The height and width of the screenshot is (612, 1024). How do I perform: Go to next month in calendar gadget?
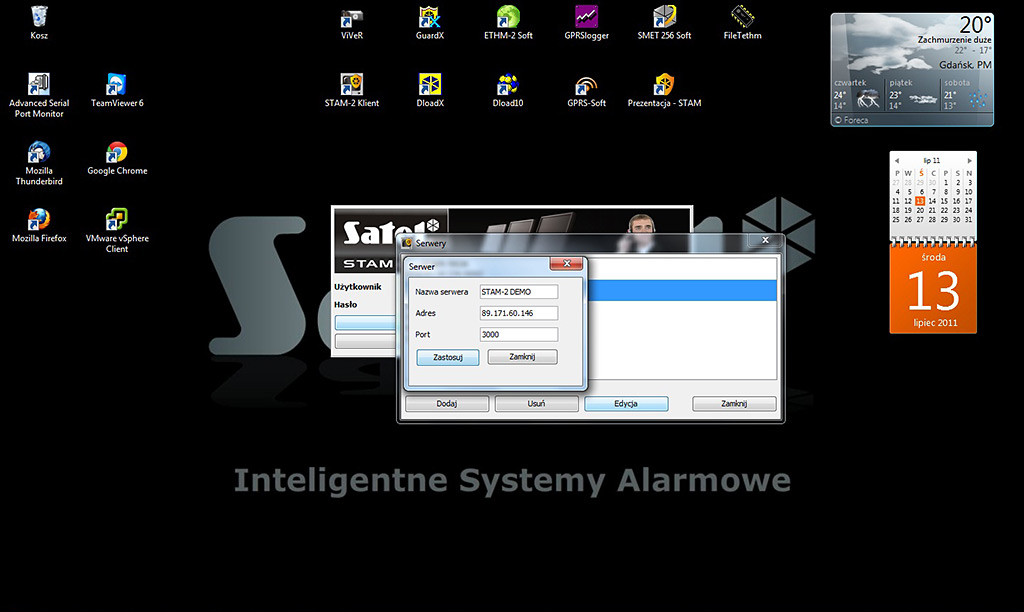[968, 160]
